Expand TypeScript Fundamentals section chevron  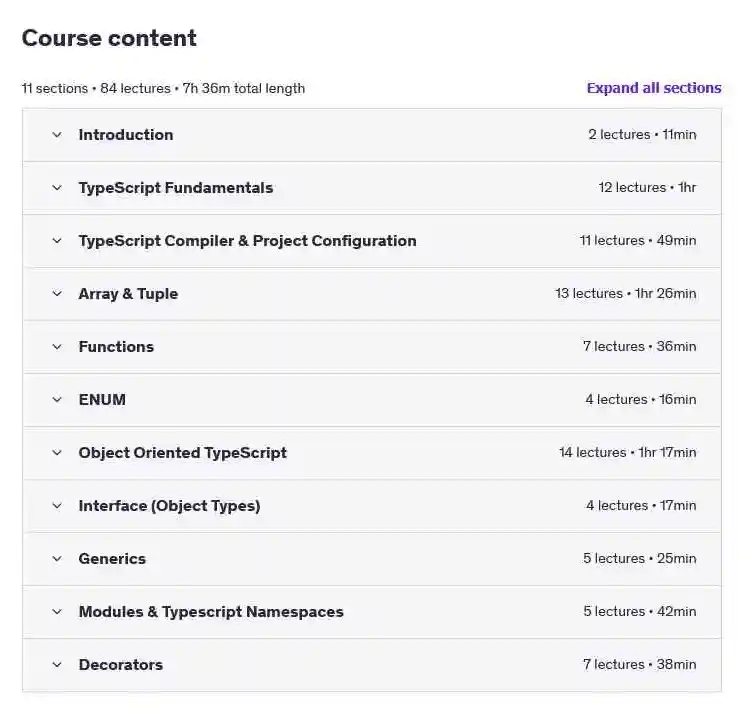[57, 188]
